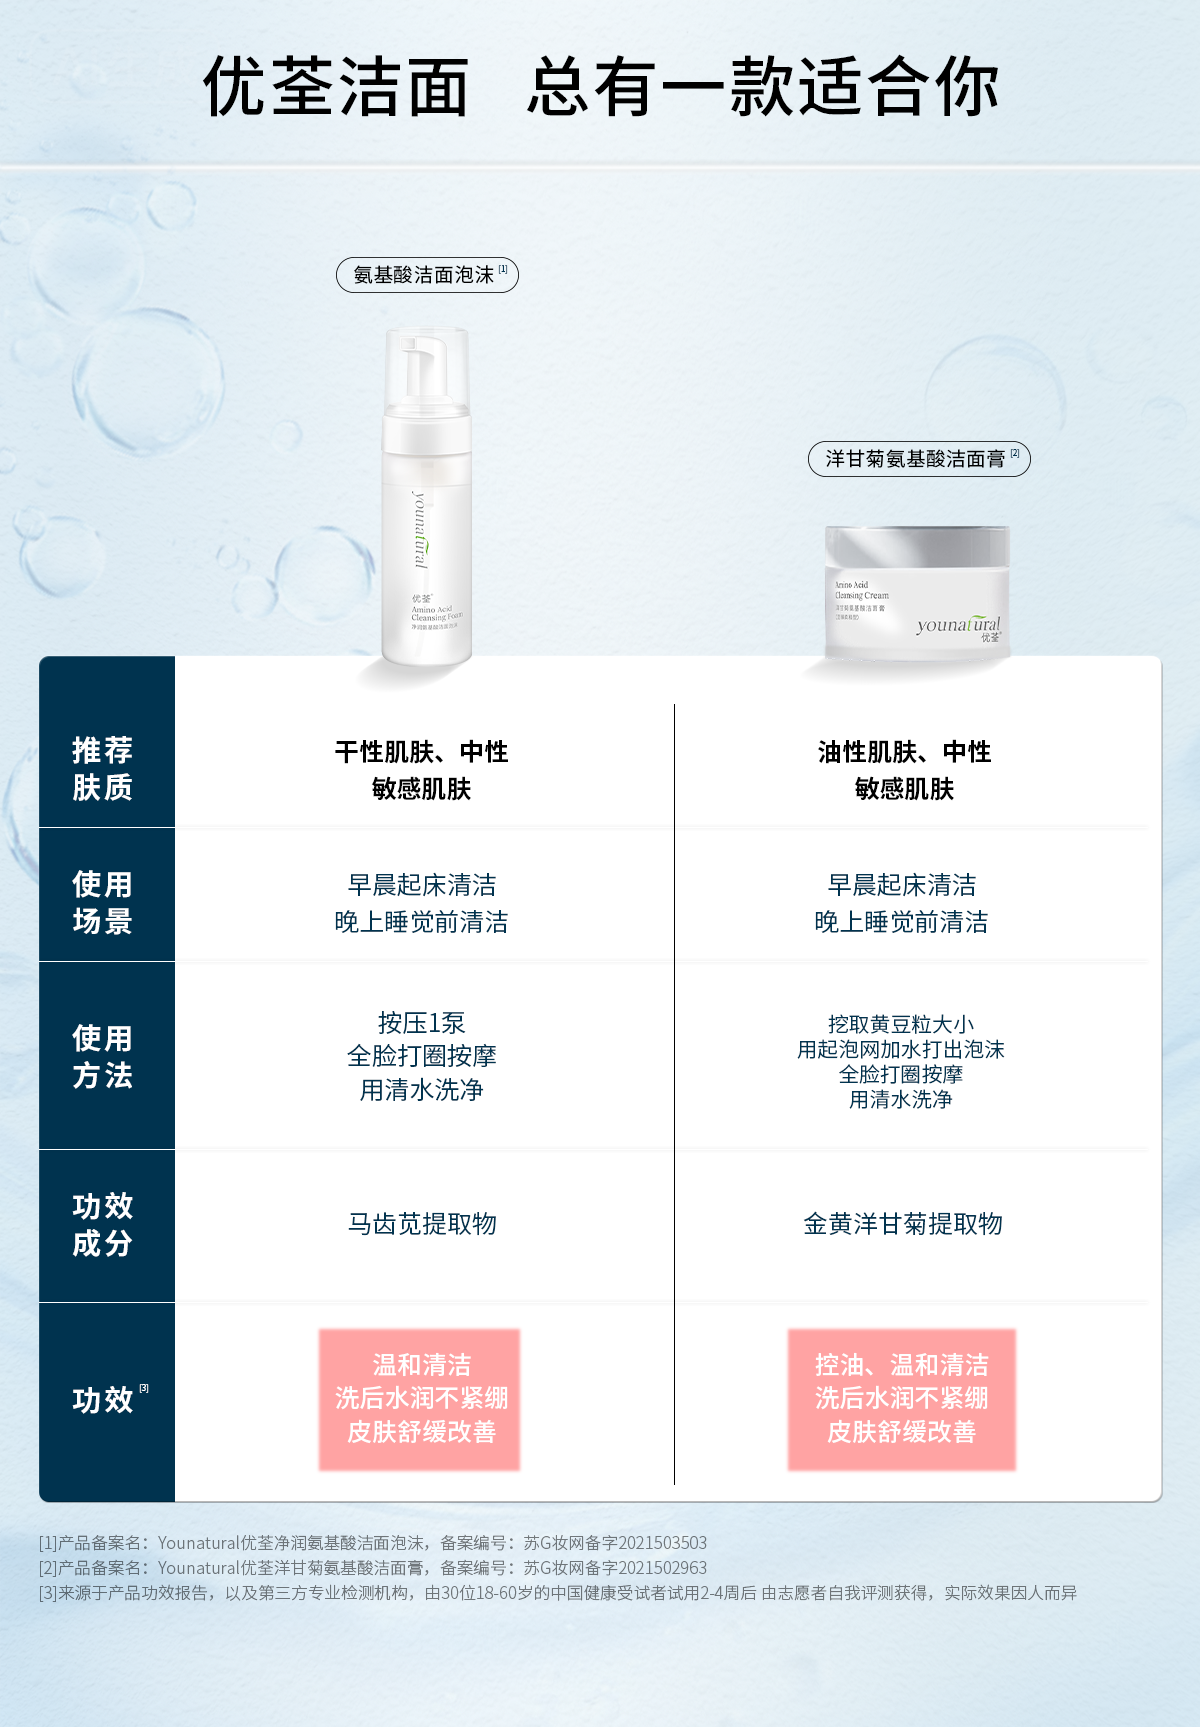Click the pink 温和清洁 benefits box
Image resolution: width=1200 pixels, height=1727 pixels.
tap(420, 1399)
